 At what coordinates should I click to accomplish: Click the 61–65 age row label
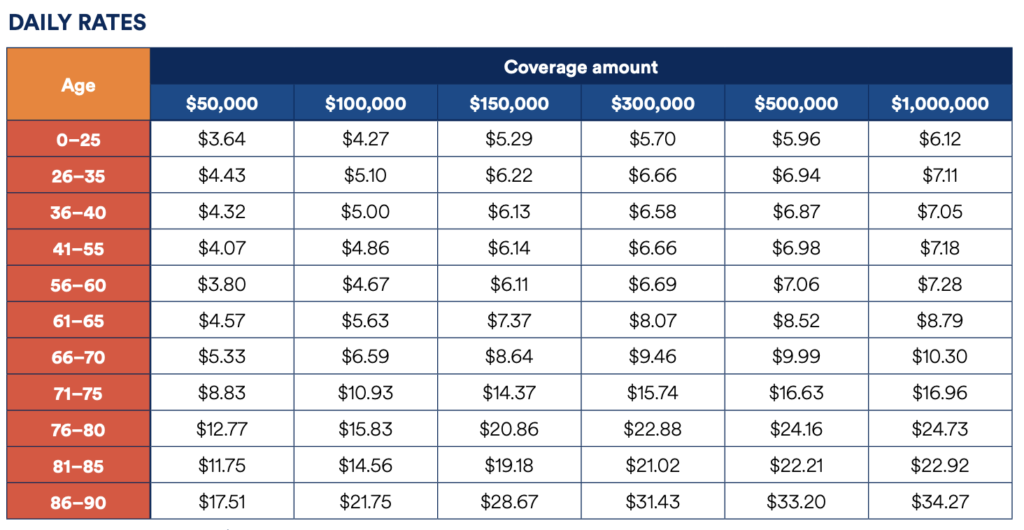tap(78, 320)
